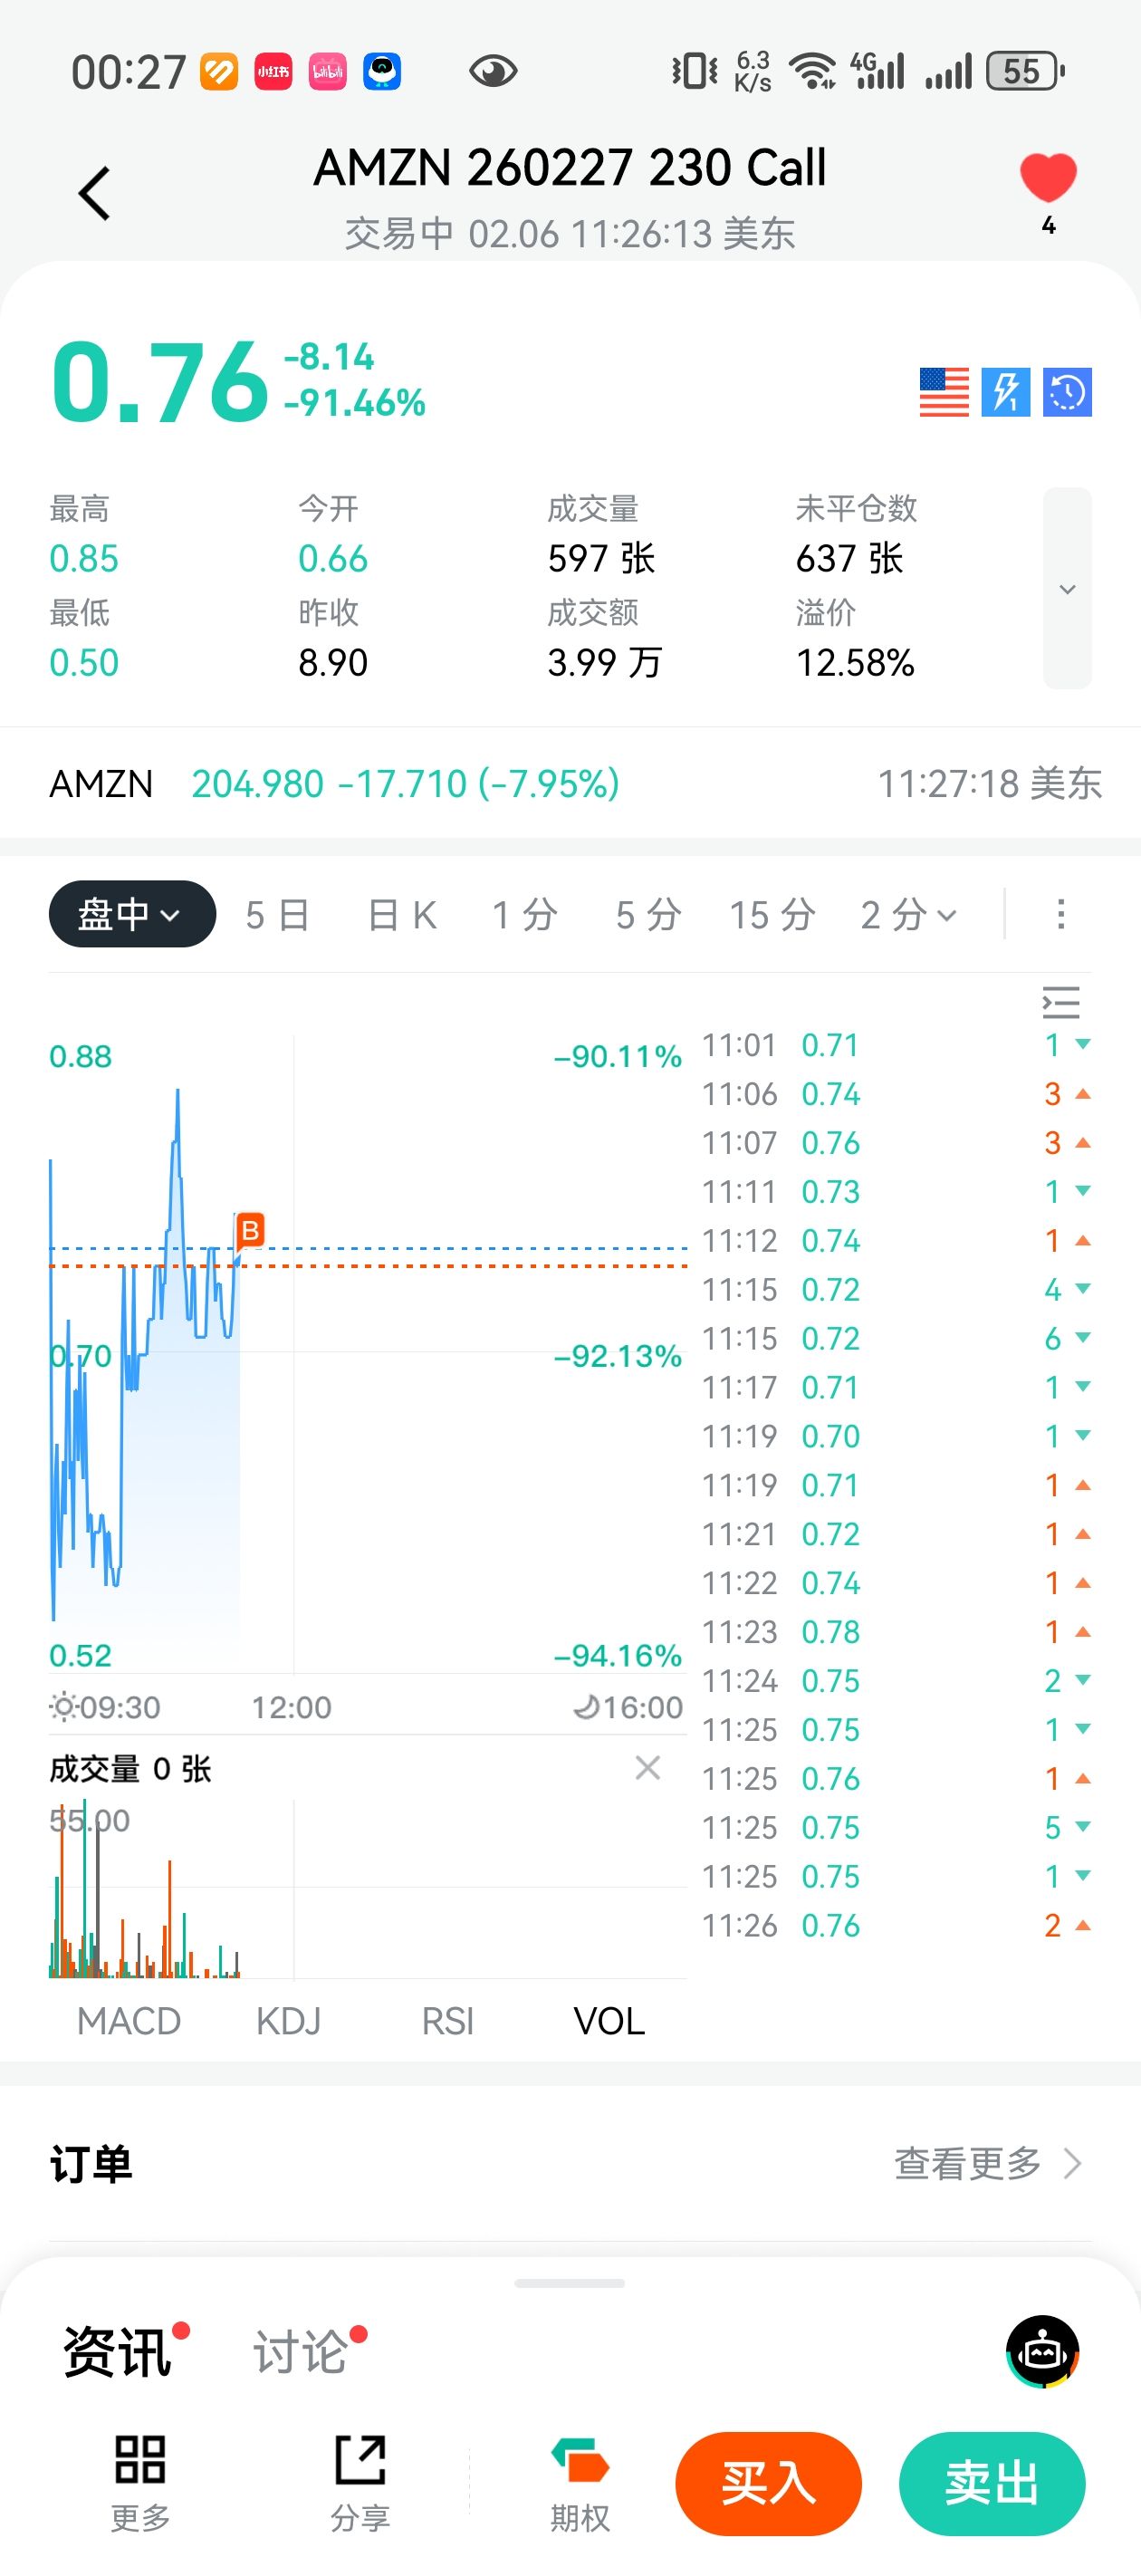This screenshot has height=2576, width=1141.
Task: Tap the US flag market icon
Action: point(944,392)
